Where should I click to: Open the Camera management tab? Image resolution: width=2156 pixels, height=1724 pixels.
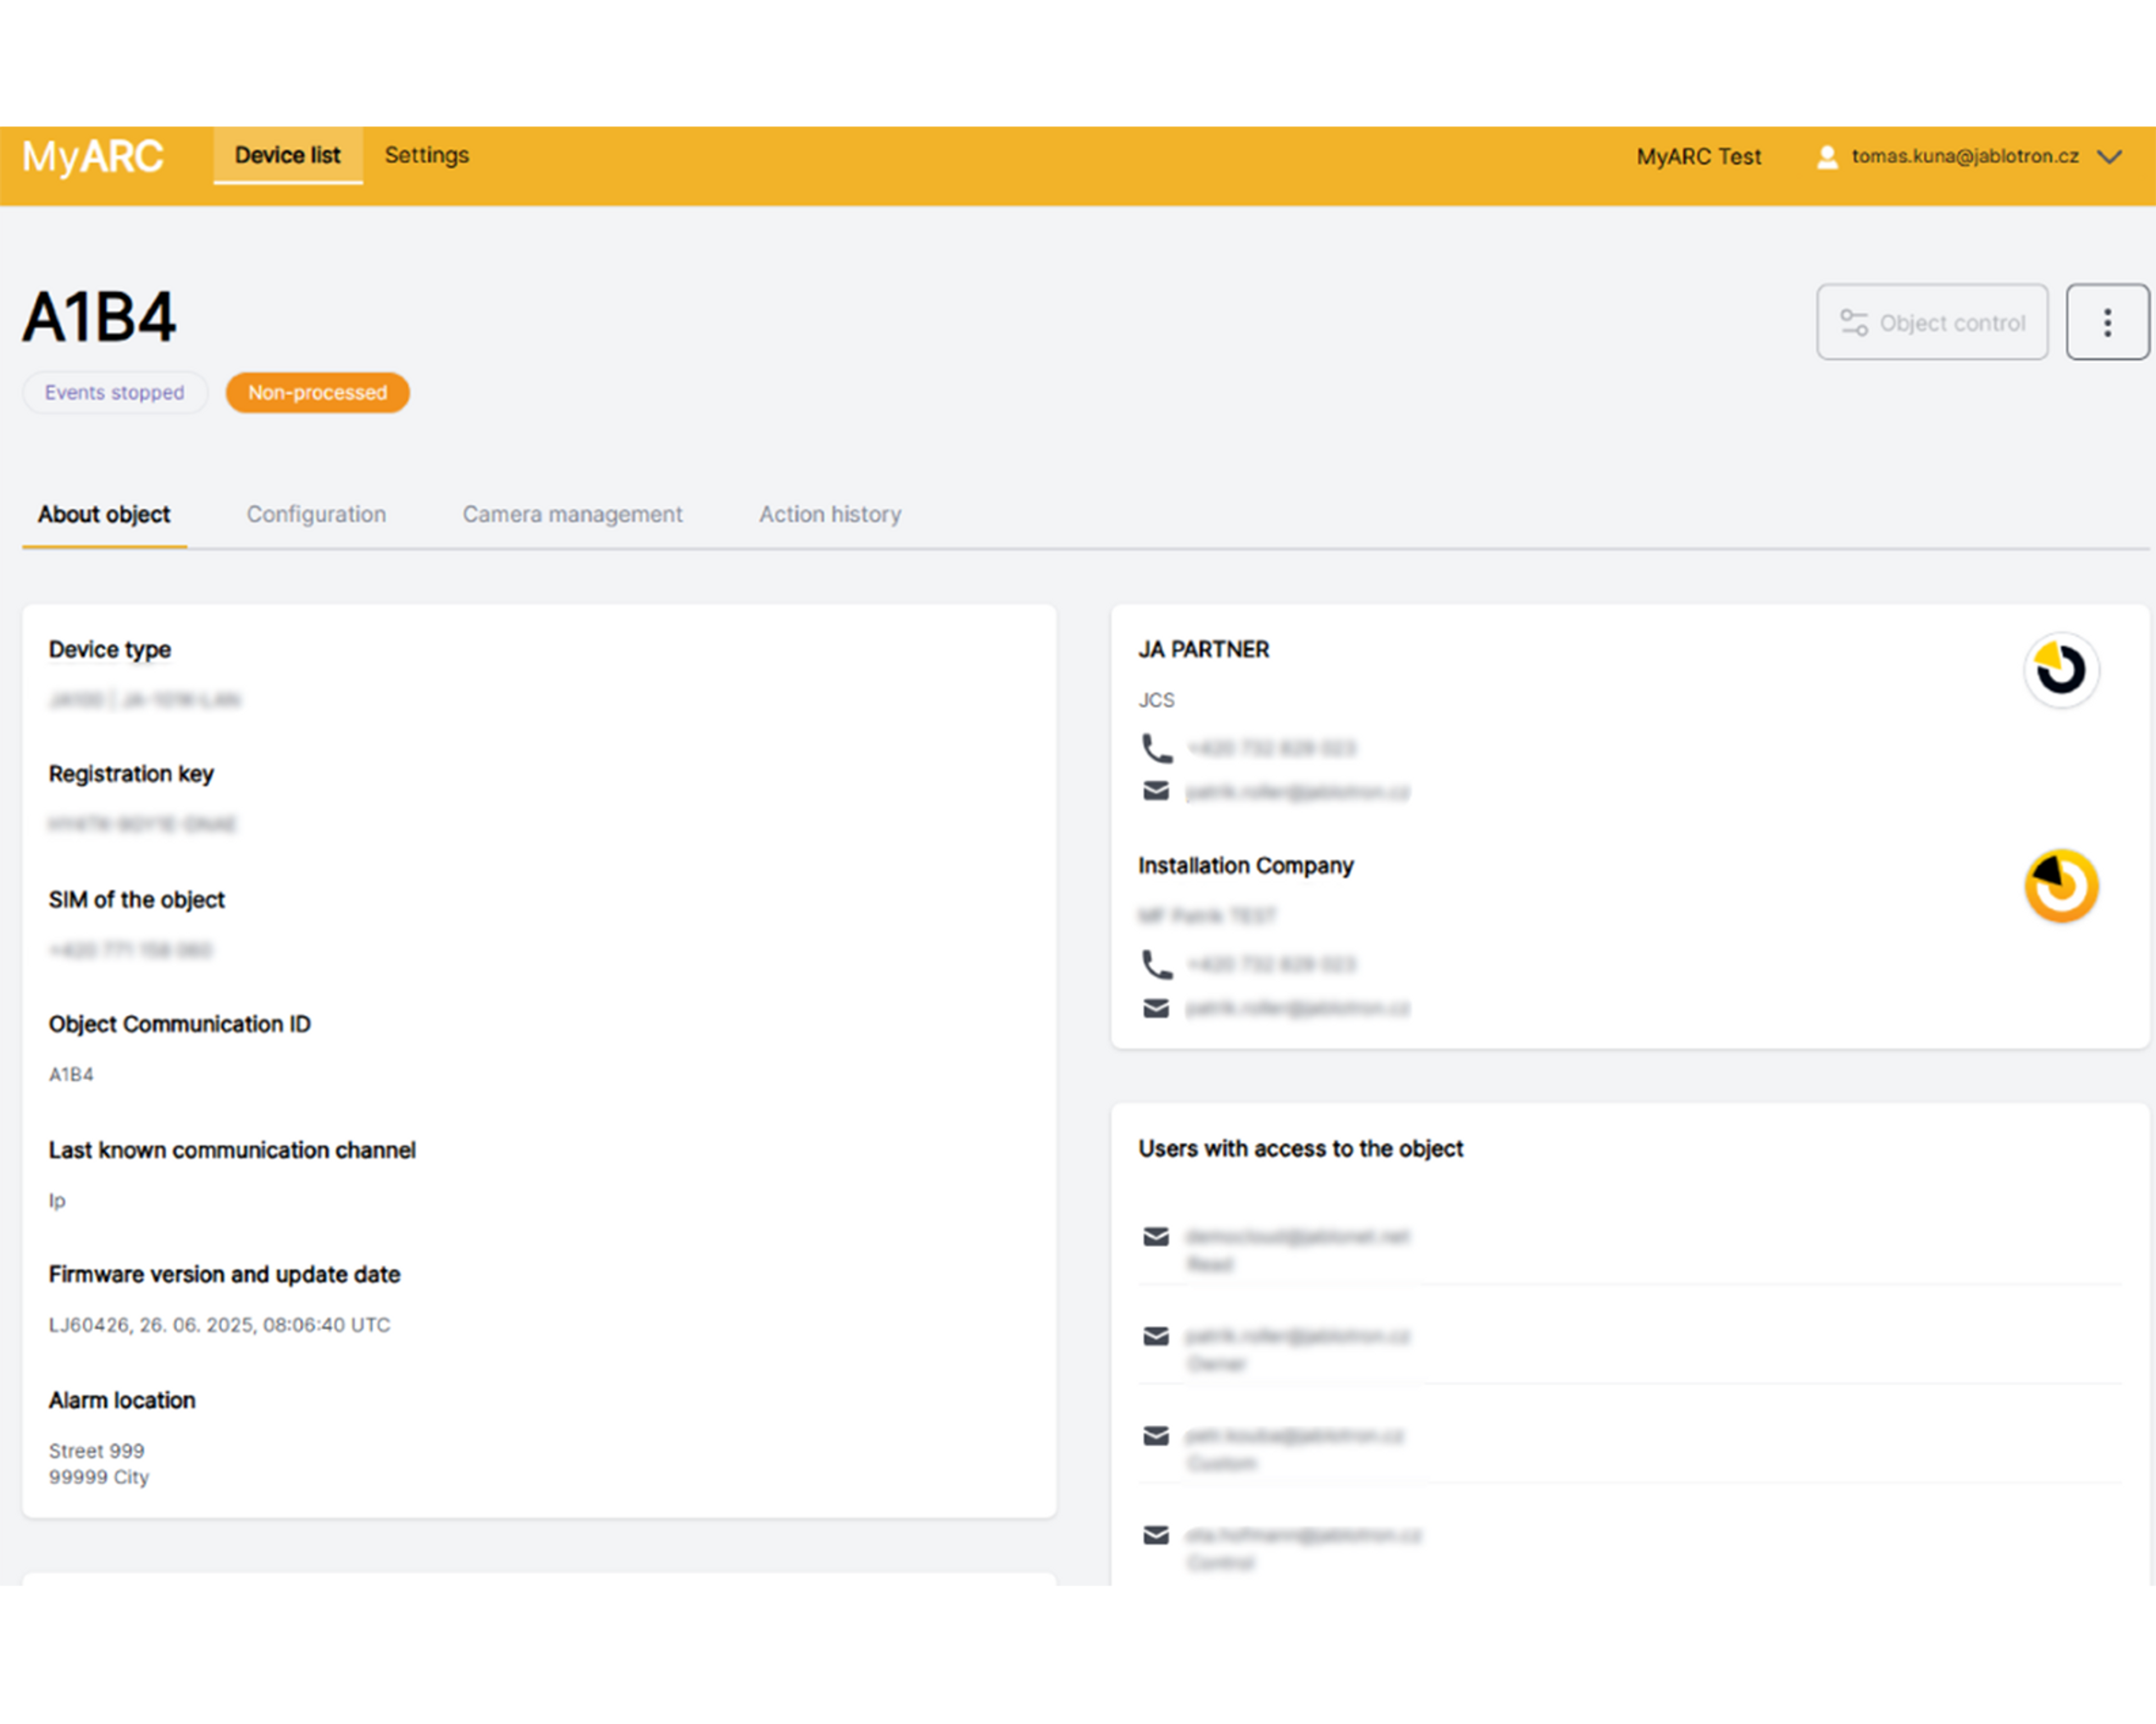tap(572, 514)
